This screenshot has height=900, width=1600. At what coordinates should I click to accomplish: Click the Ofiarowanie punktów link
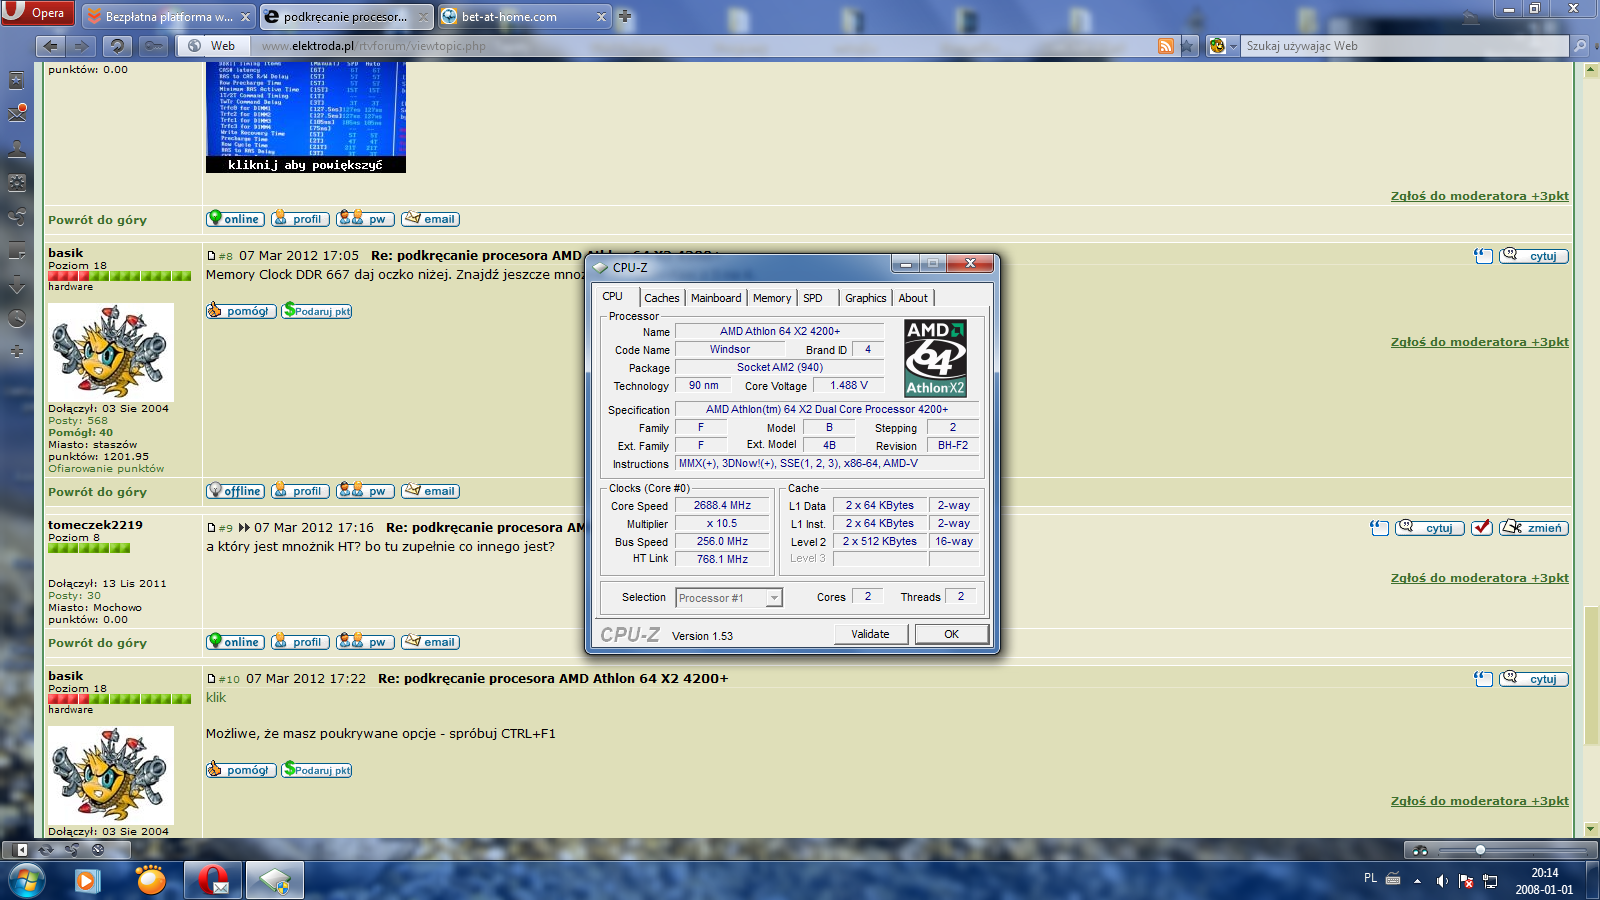[106, 469]
